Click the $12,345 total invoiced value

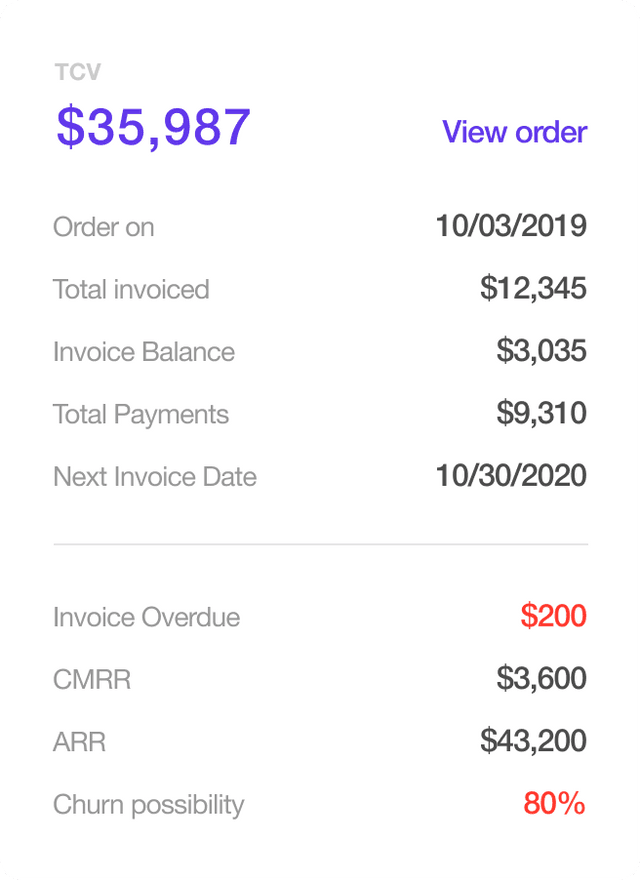533,288
